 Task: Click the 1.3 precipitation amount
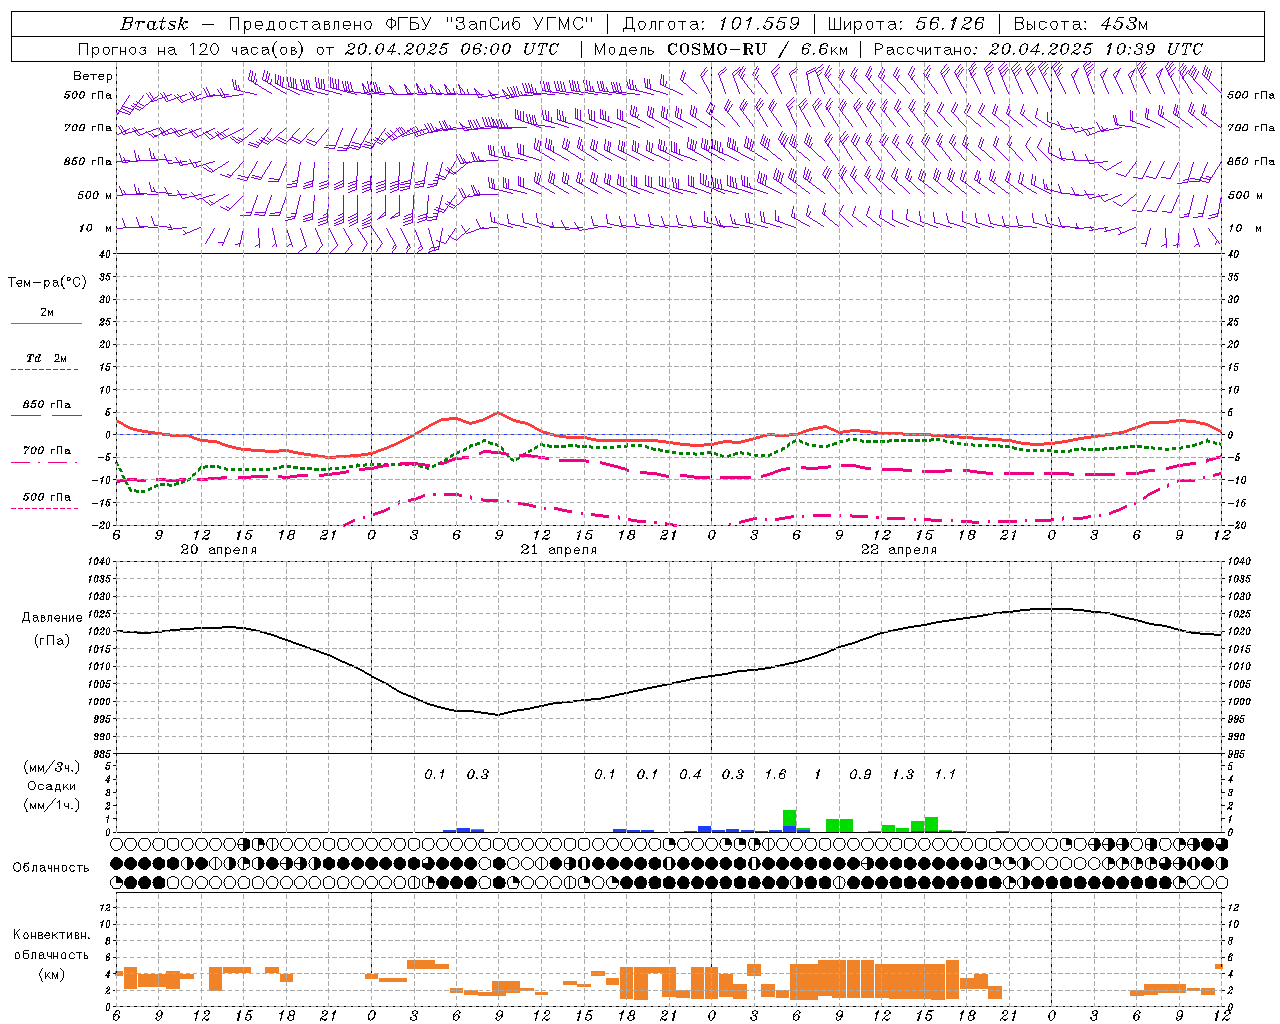pos(903,774)
